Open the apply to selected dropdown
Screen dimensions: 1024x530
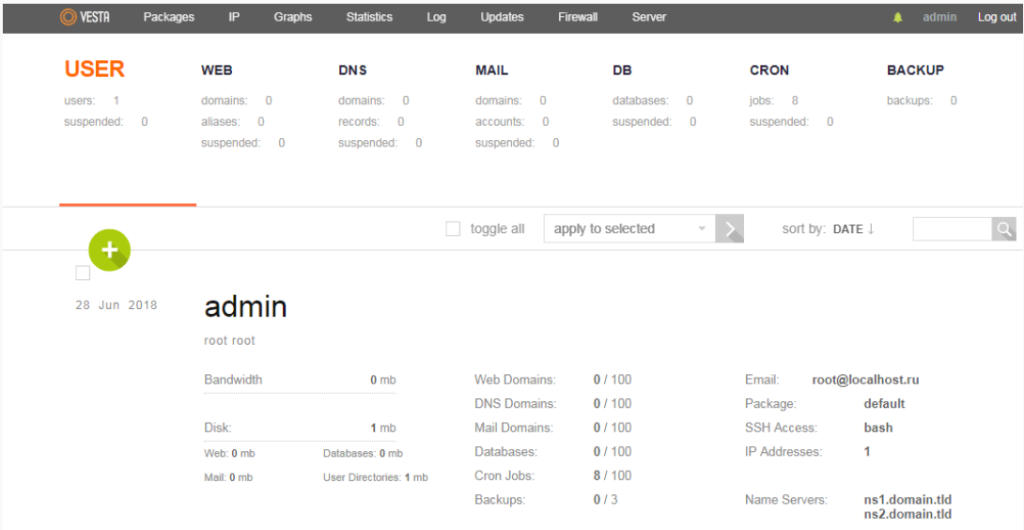point(629,229)
